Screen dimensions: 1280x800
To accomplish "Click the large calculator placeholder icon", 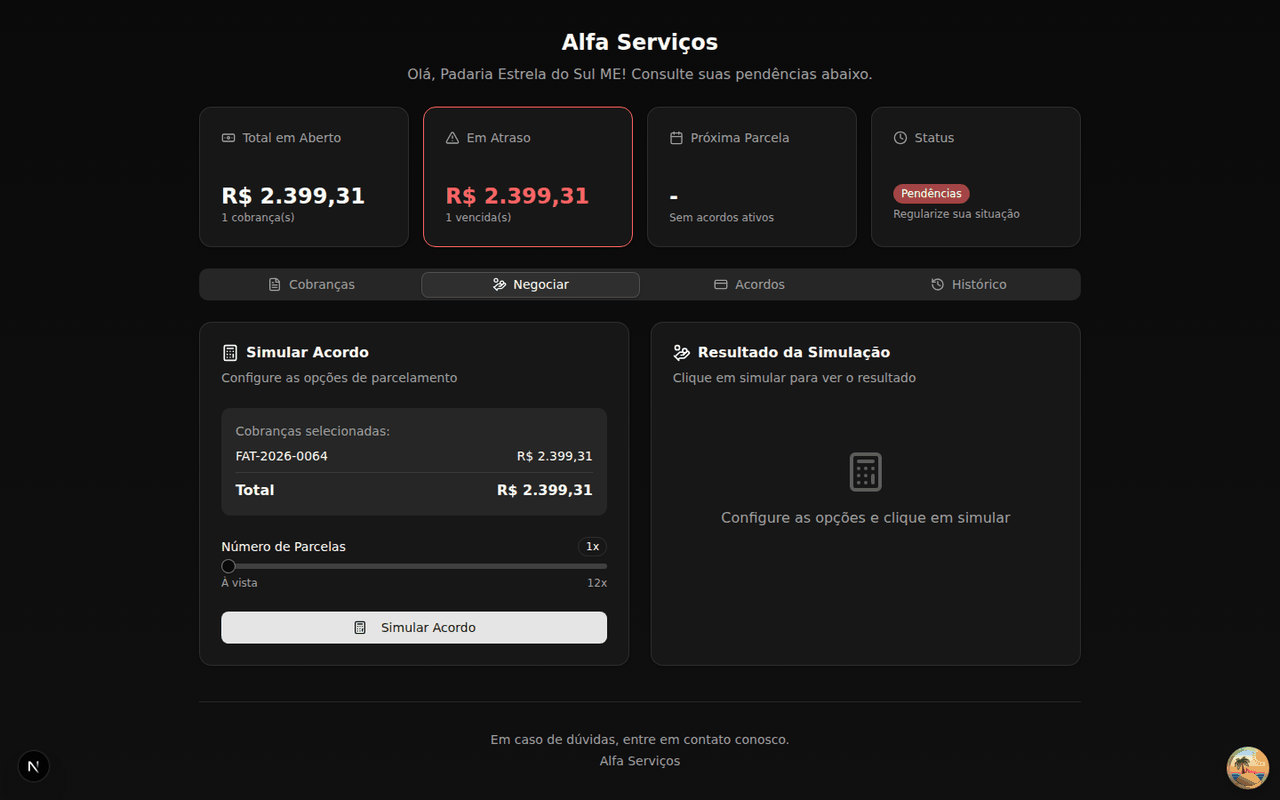I will point(866,472).
